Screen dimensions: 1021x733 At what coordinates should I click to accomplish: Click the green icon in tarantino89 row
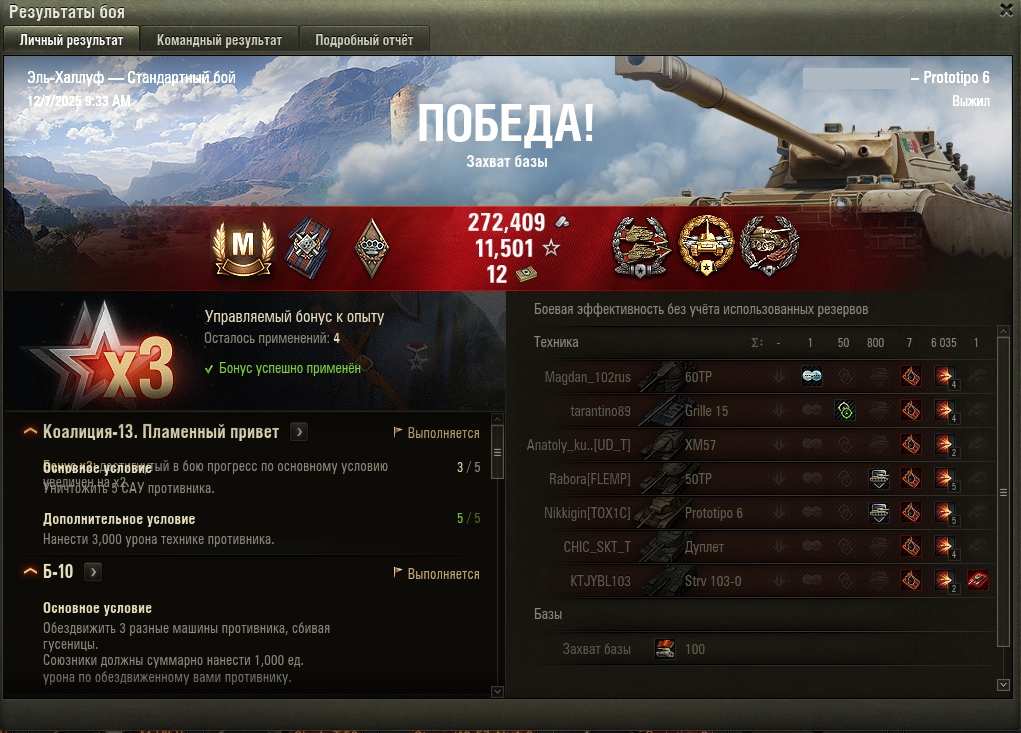845,410
